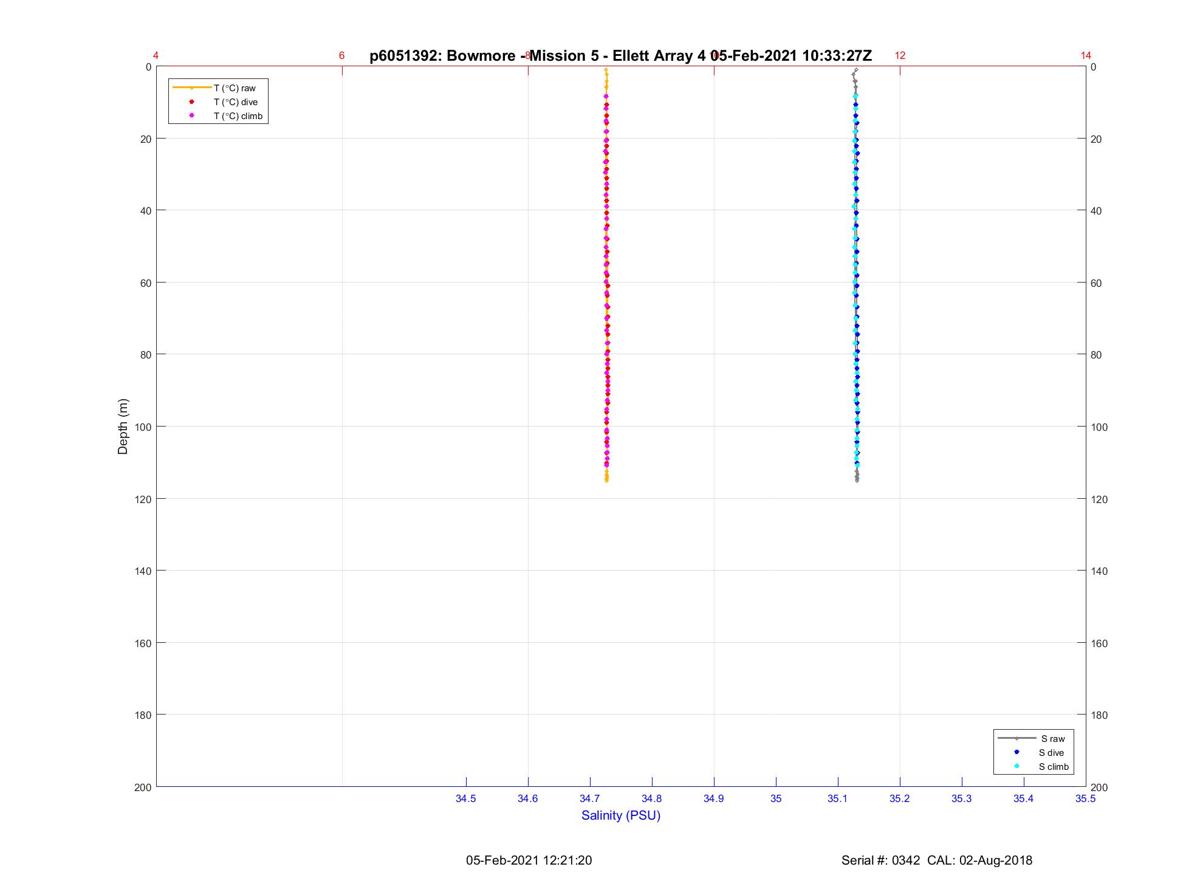Click the magenta dot marker for T climb
Screen dimensions: 1200x885
191,116
